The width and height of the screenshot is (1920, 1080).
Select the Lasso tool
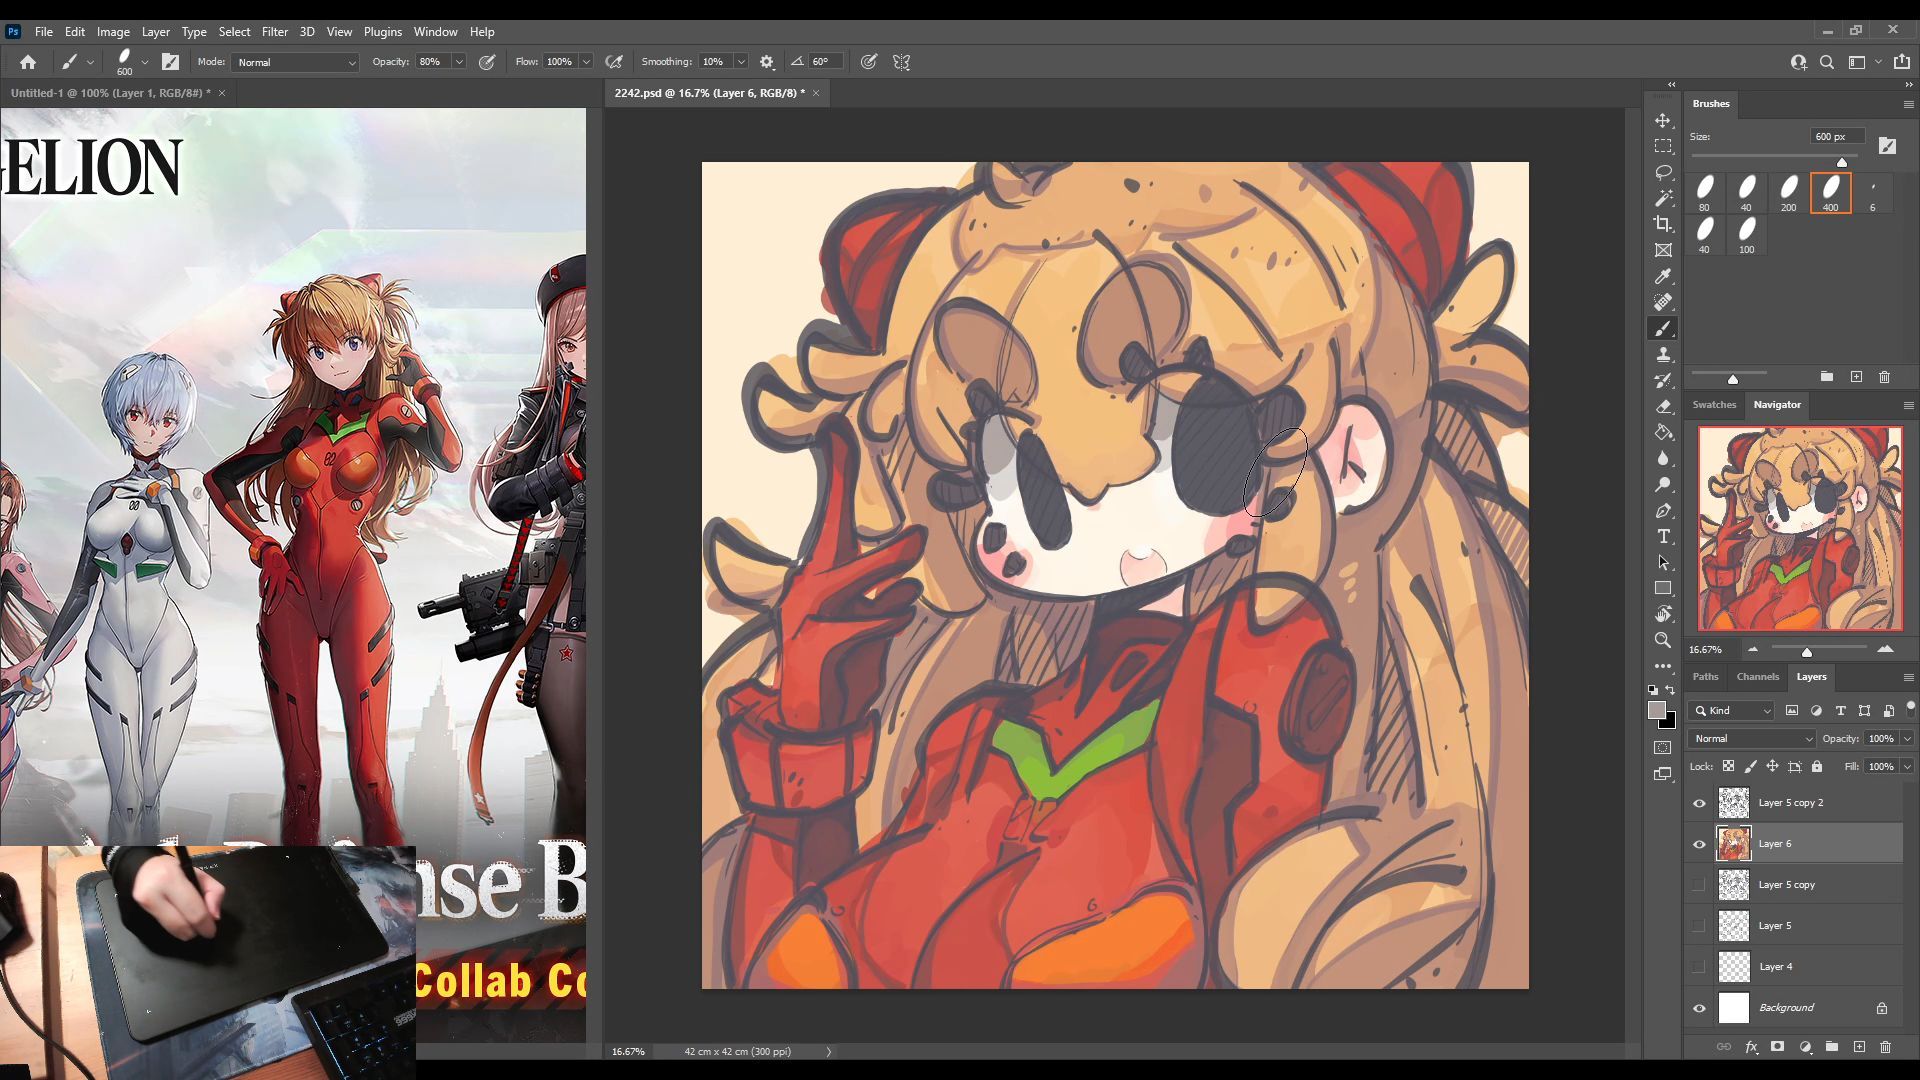[1663, 172]
